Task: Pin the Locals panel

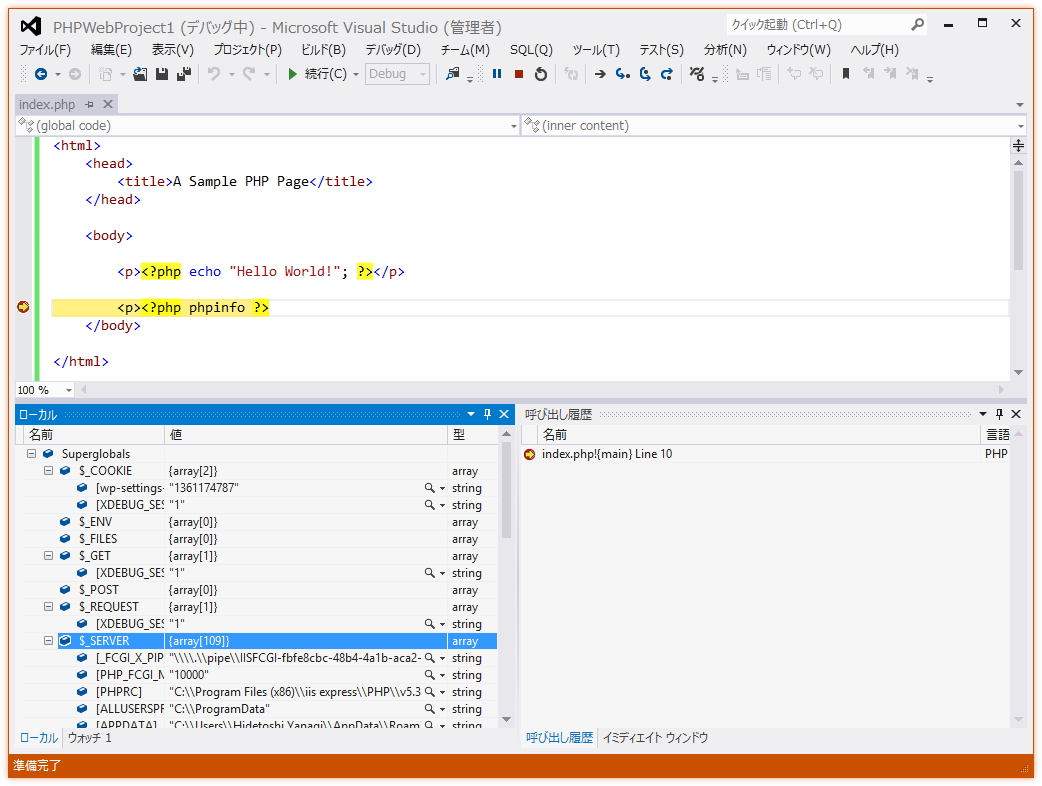Action: click(x=487, y=414)
